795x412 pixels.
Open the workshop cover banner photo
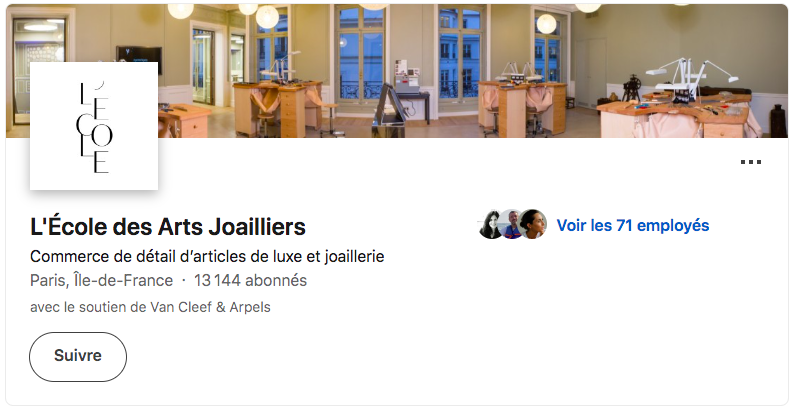pos(397,71)
